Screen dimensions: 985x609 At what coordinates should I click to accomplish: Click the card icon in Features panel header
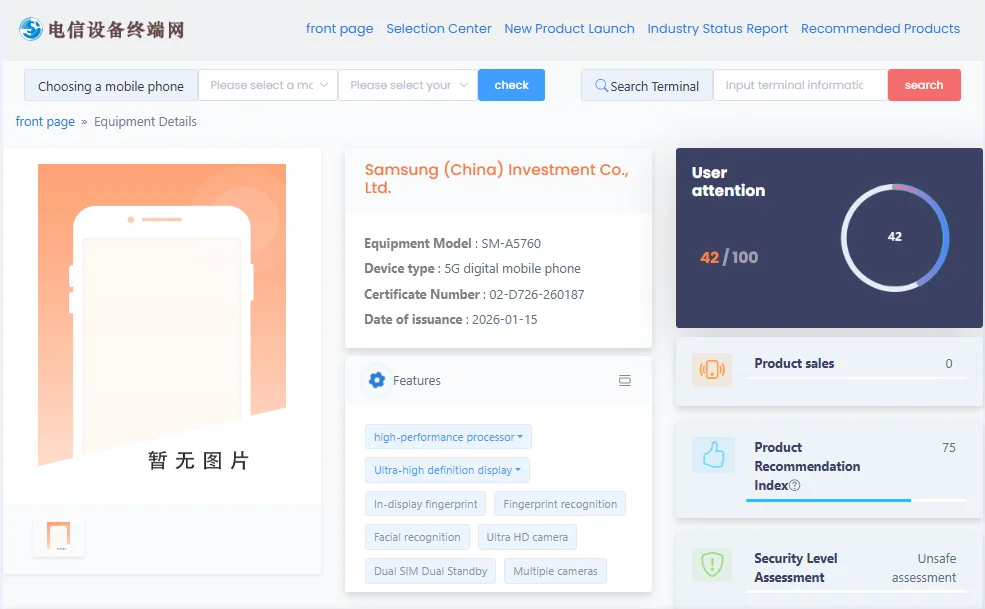pos(624,380)
